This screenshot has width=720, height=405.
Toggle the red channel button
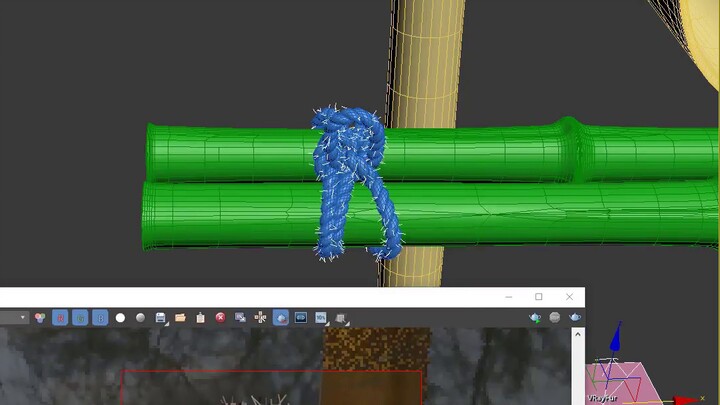pos(60,318)
